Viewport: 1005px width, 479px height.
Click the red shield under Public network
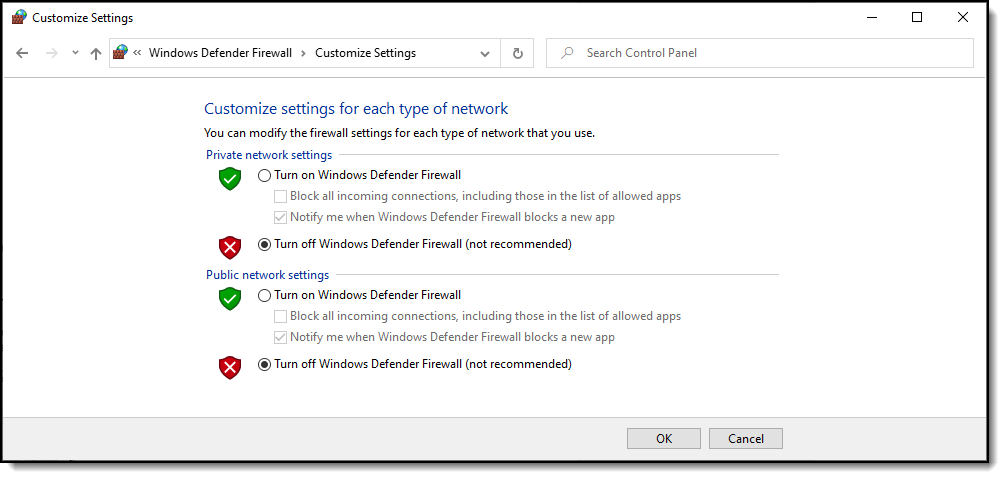coord(229,367)
